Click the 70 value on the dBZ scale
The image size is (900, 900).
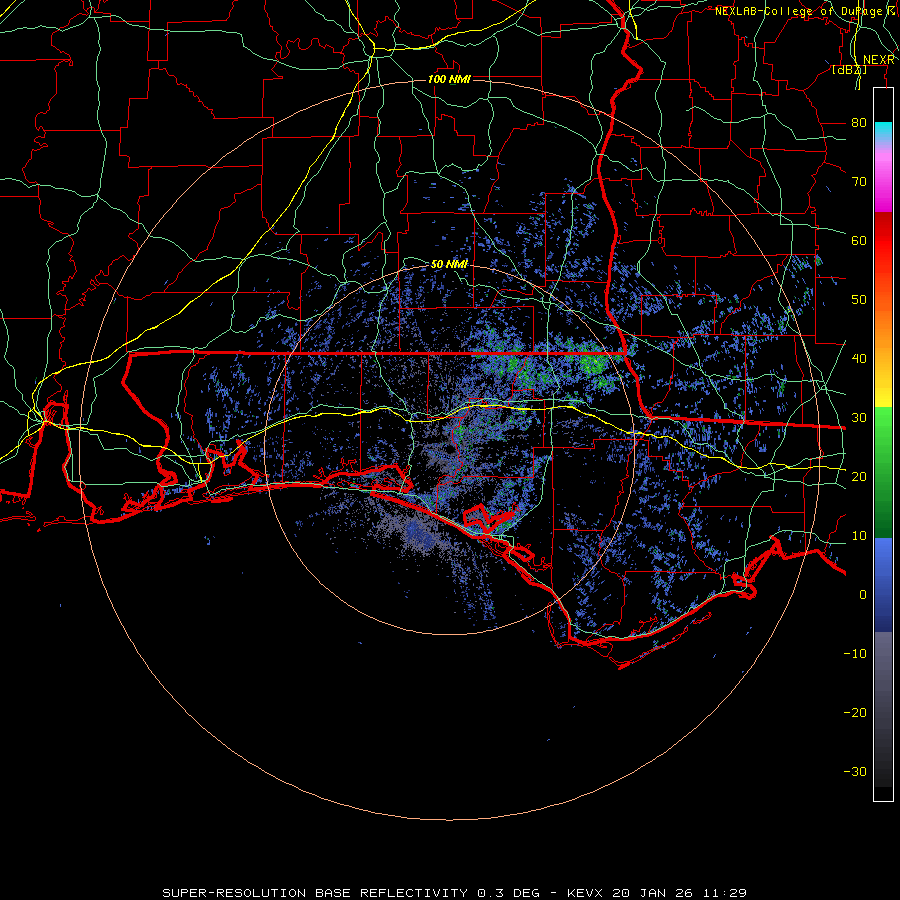coord(859,182)
